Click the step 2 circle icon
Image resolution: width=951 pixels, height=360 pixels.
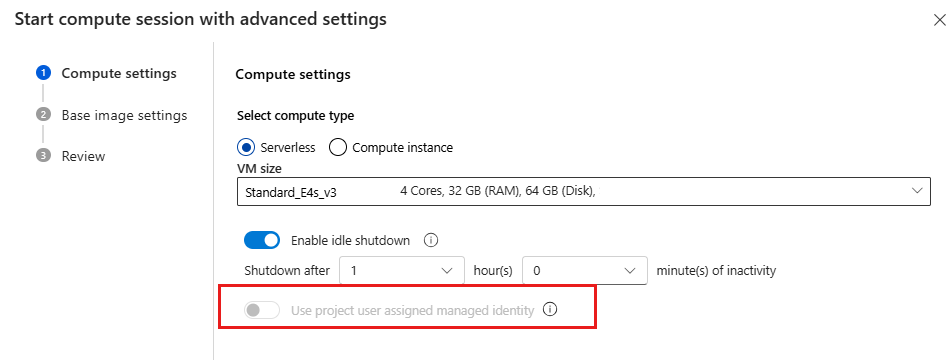point(43,115)
